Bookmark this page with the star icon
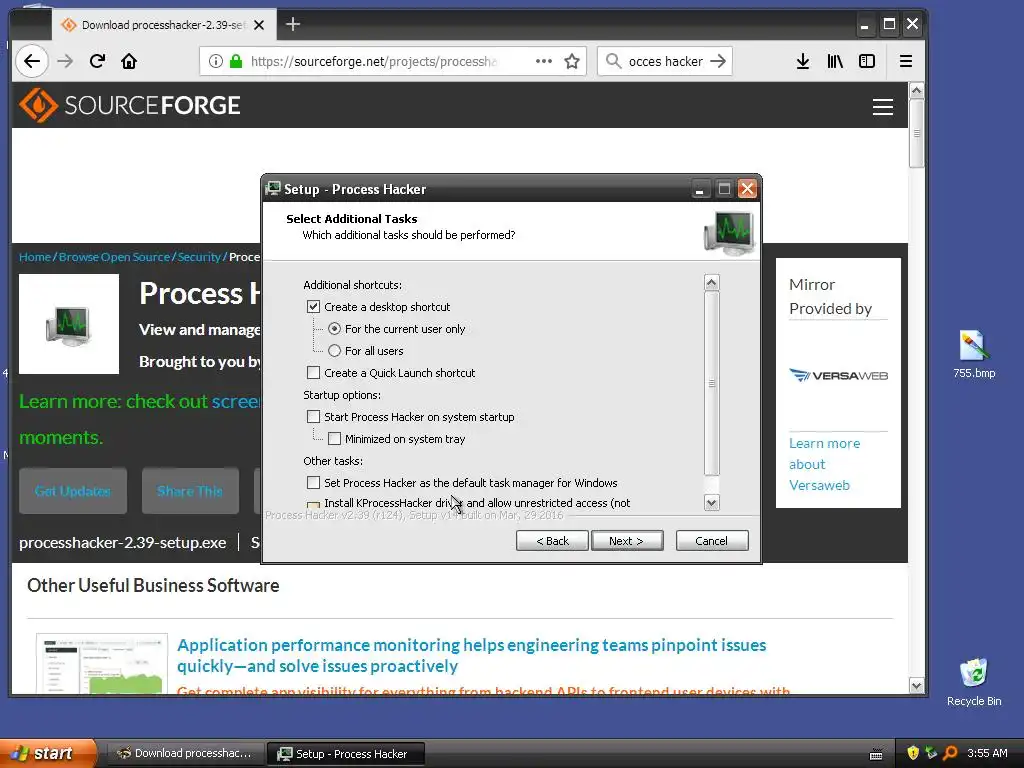This screenshot has width=1024, height=768. click(x=572, y=61)
